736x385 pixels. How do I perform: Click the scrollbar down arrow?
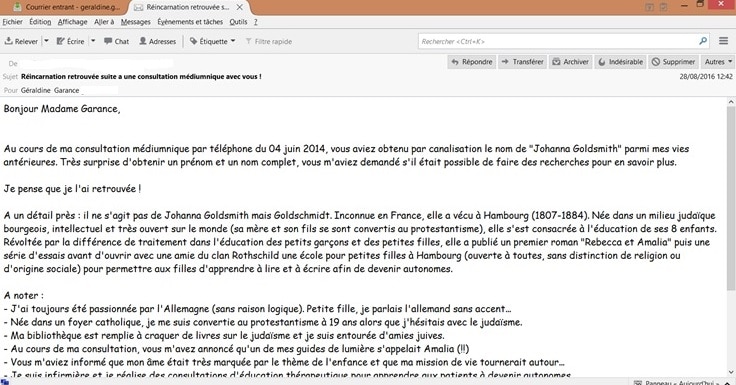tap(731, 372)
